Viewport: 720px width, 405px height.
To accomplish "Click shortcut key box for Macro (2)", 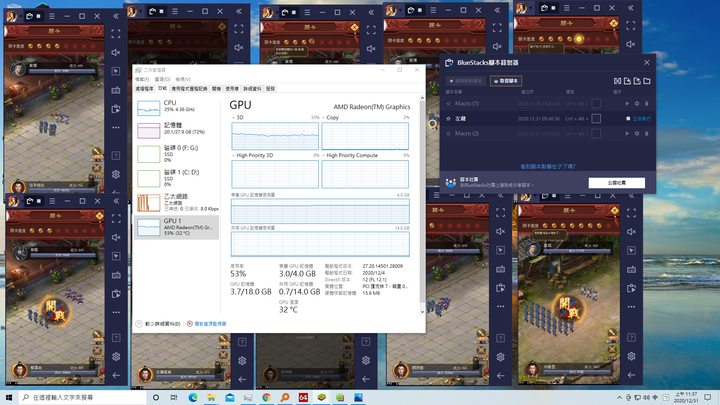I will click(596, 134).
